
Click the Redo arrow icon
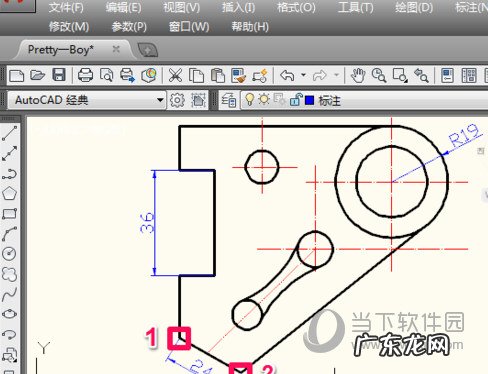[x=319, y=75]
